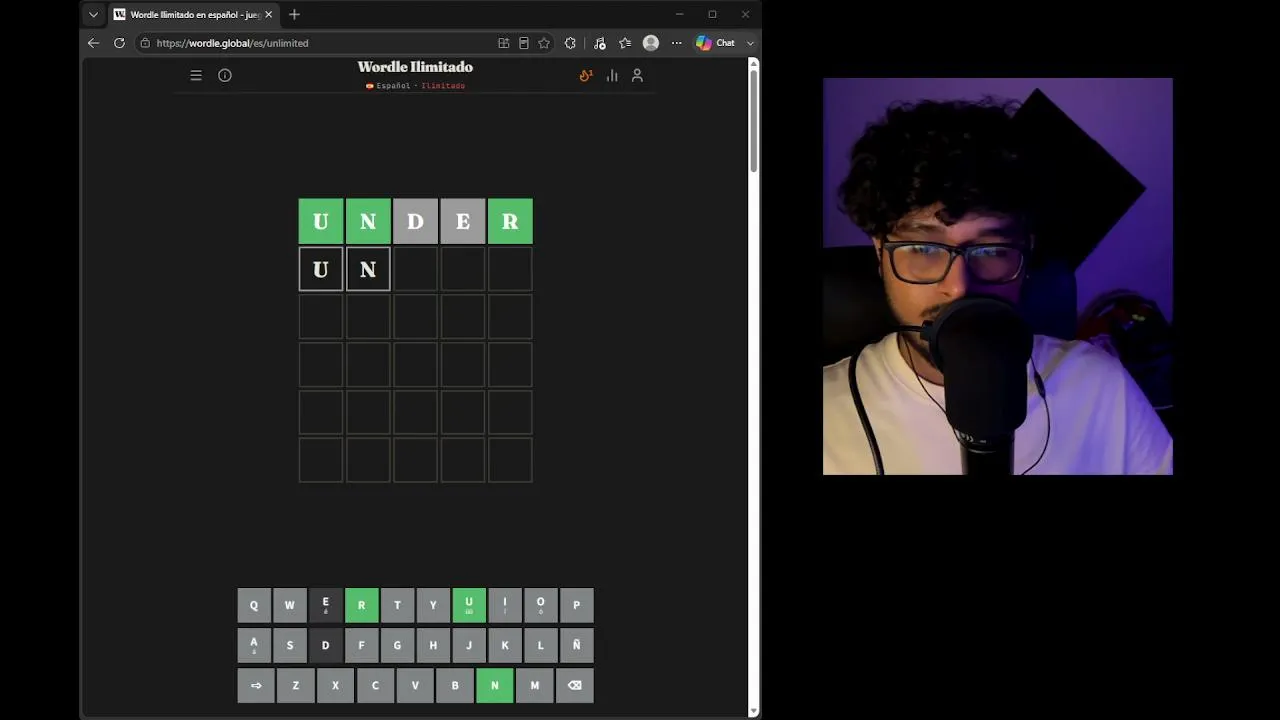Tap the J key
1280x720 pixels.
[x=469, y=646]
